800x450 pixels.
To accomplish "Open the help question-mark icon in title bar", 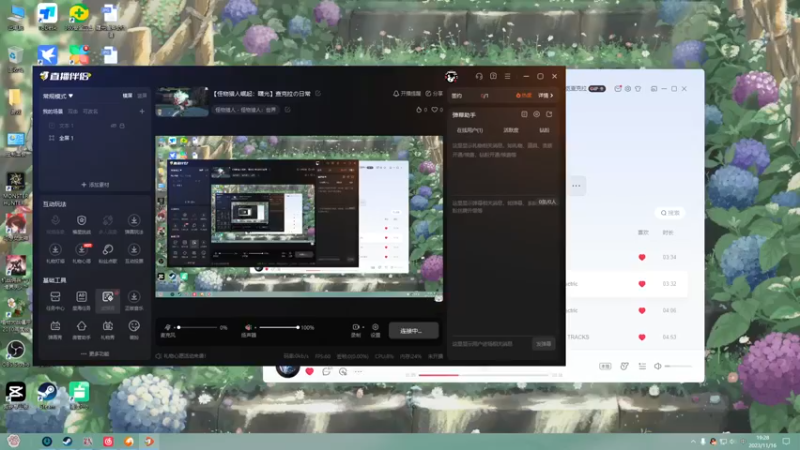I will (x=493, y=77).
